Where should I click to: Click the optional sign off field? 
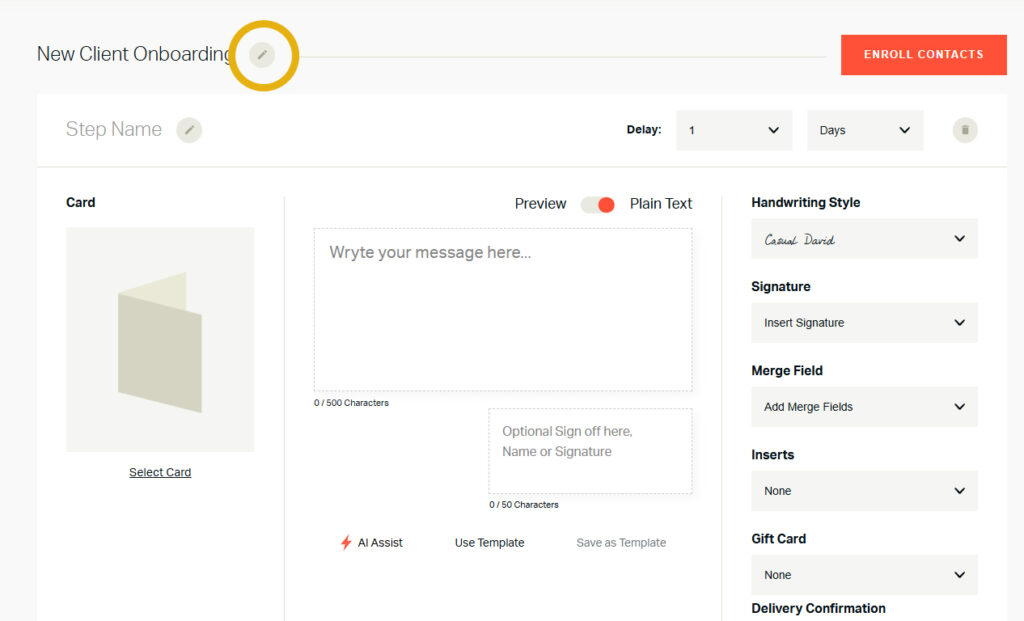590,451
